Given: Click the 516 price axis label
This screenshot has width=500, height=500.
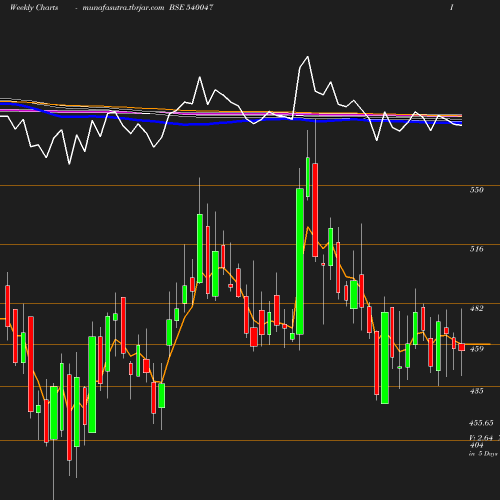Looking at the screenshot, I should pyautogui.click(x=476, y=249).
